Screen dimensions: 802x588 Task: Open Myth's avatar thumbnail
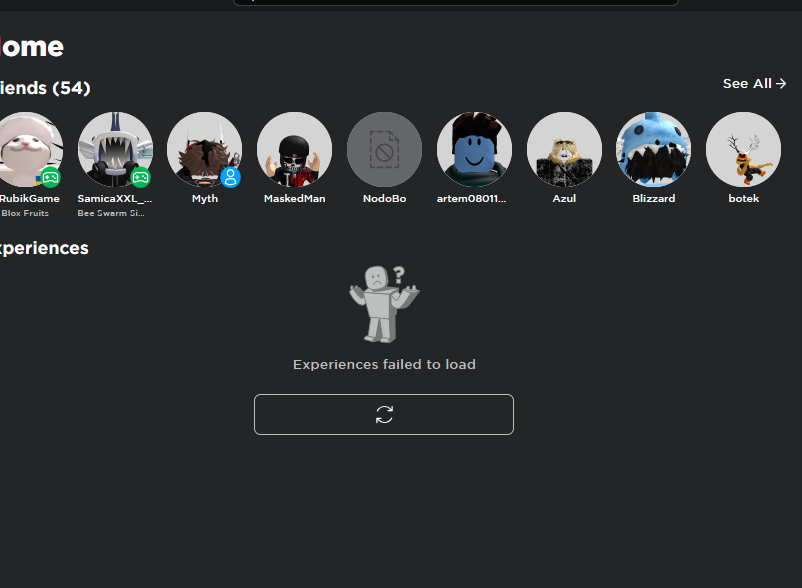coord(205,149)
